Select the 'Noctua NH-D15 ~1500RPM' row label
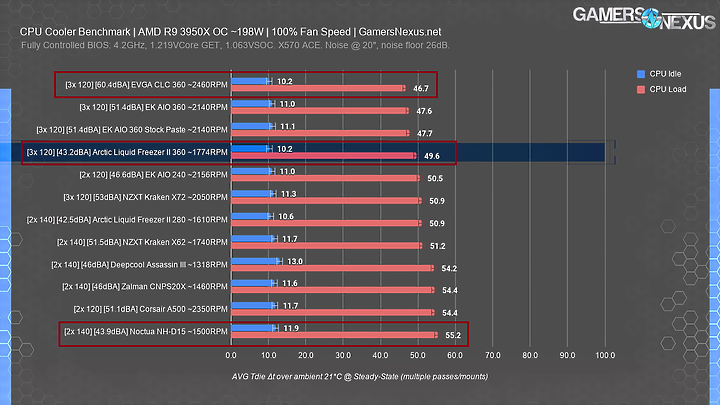This screenshot has height=405, width=720. 146,332
